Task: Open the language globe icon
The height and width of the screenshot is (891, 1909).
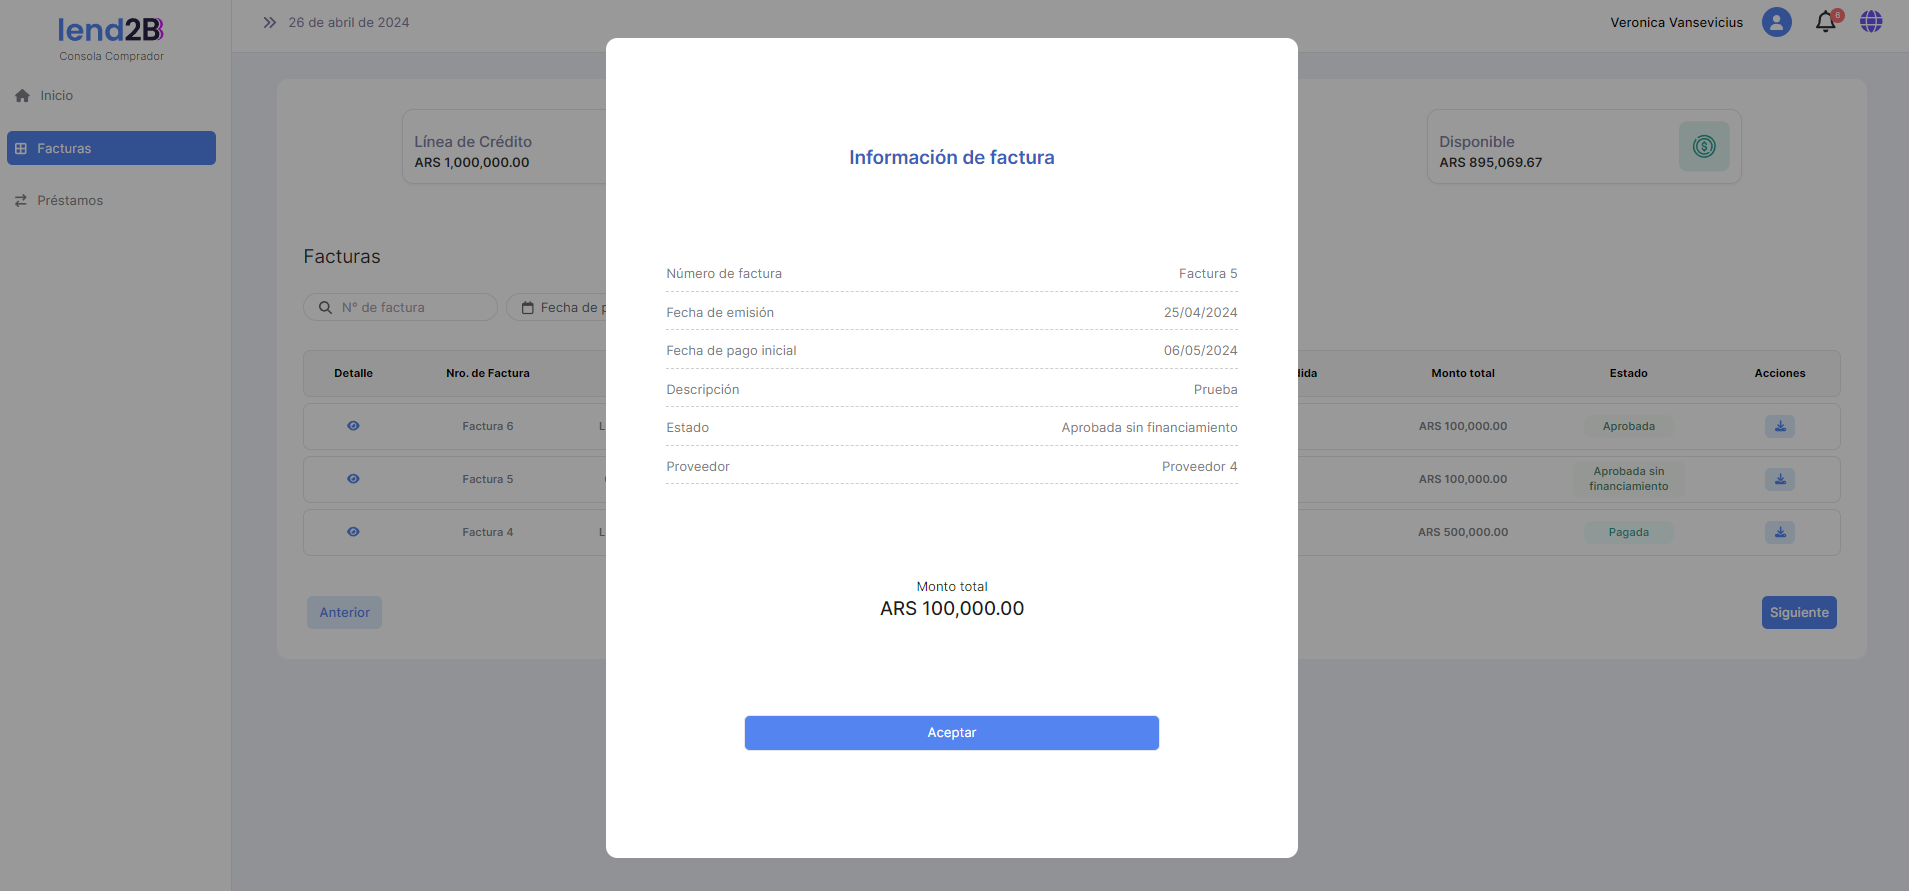Action: coord(1870,22)
